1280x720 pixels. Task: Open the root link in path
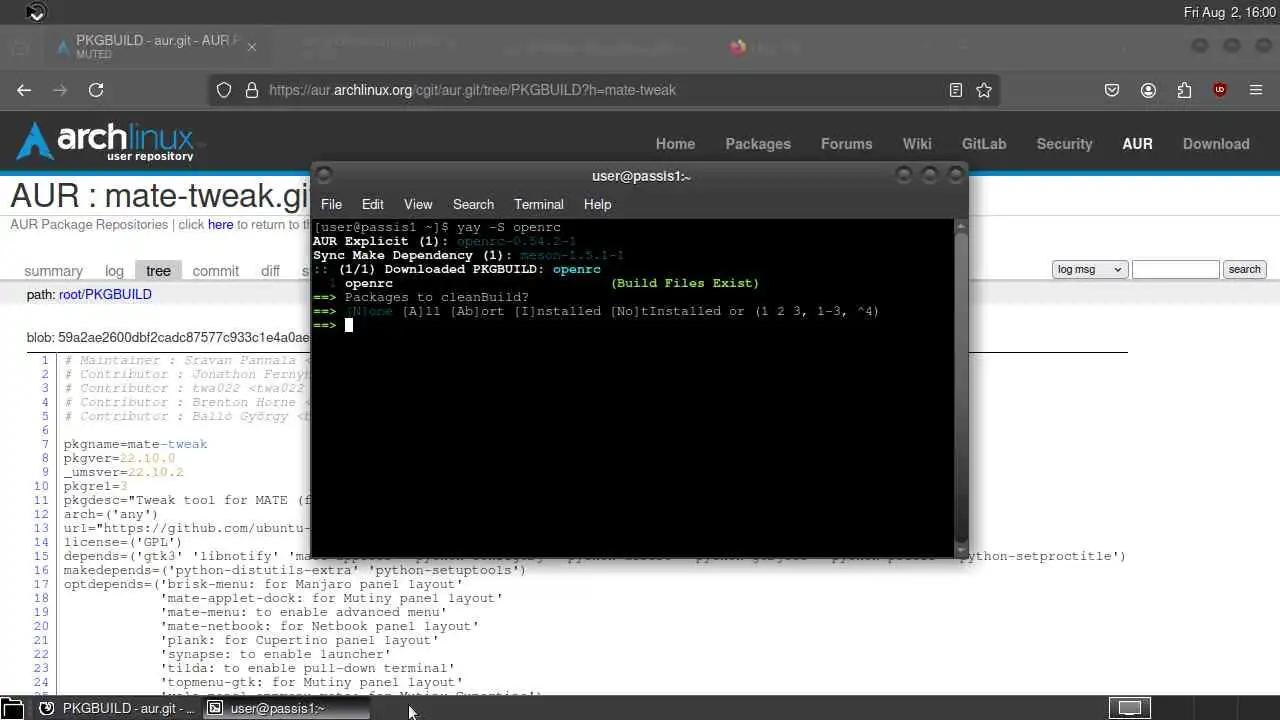click(x=69, y=295)
